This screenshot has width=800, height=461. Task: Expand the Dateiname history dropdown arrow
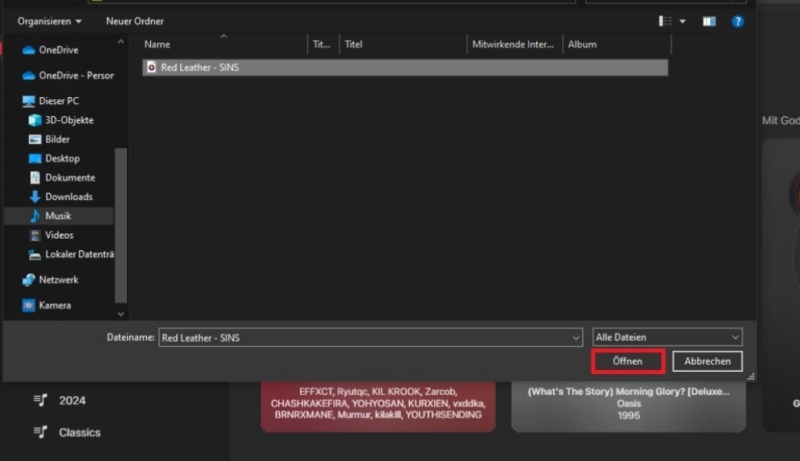(575, 338)
